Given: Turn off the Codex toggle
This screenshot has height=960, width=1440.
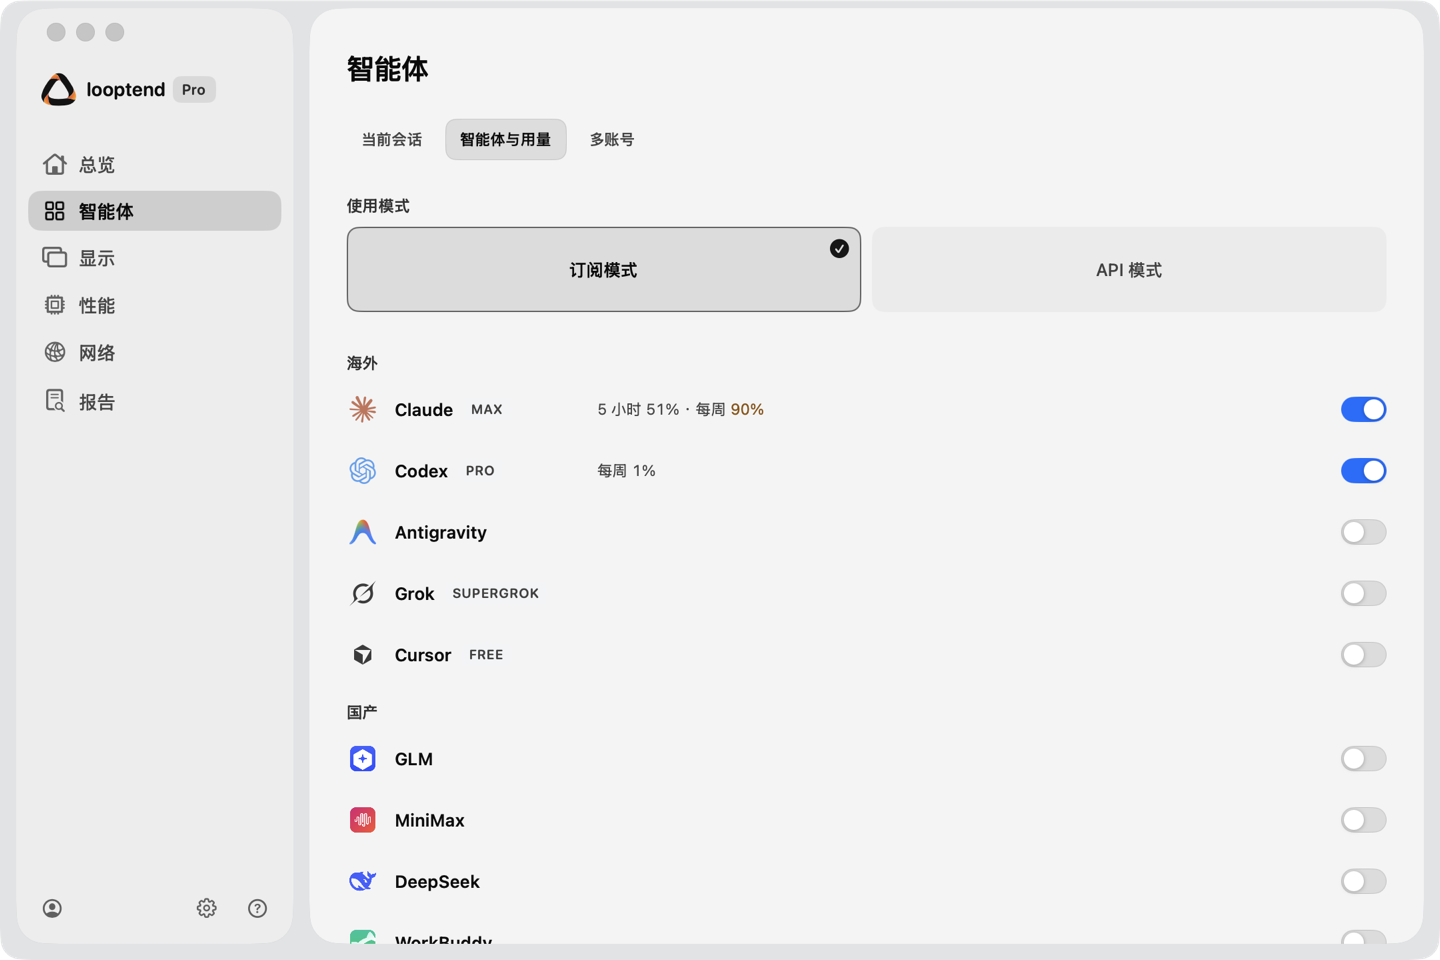Looking at the screenshot, I should pyautogui.click(x=1364, y=471).
